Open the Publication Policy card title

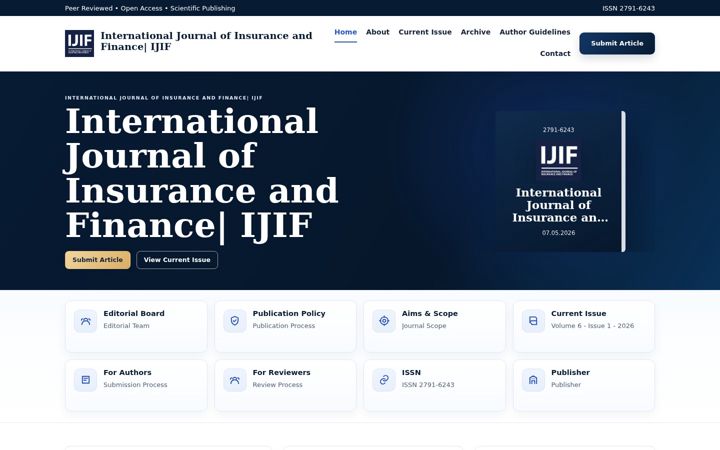(289, 314)
